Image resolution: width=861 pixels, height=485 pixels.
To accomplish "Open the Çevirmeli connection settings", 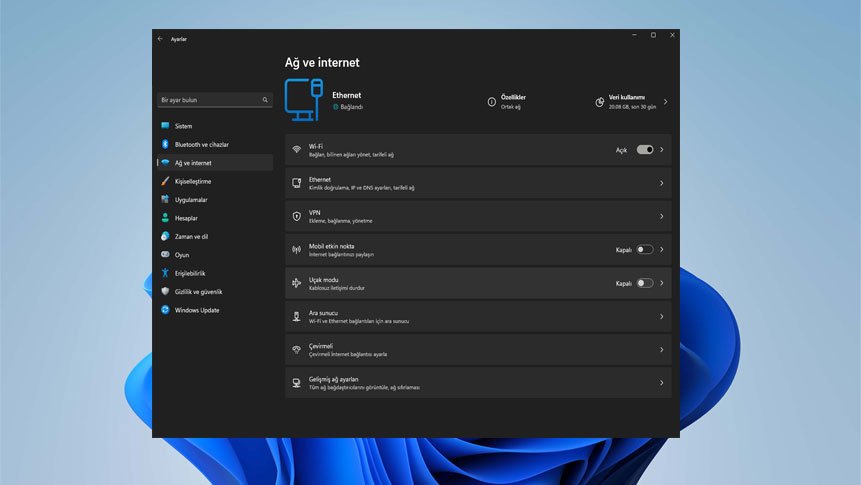I will (x=477, y=350).
